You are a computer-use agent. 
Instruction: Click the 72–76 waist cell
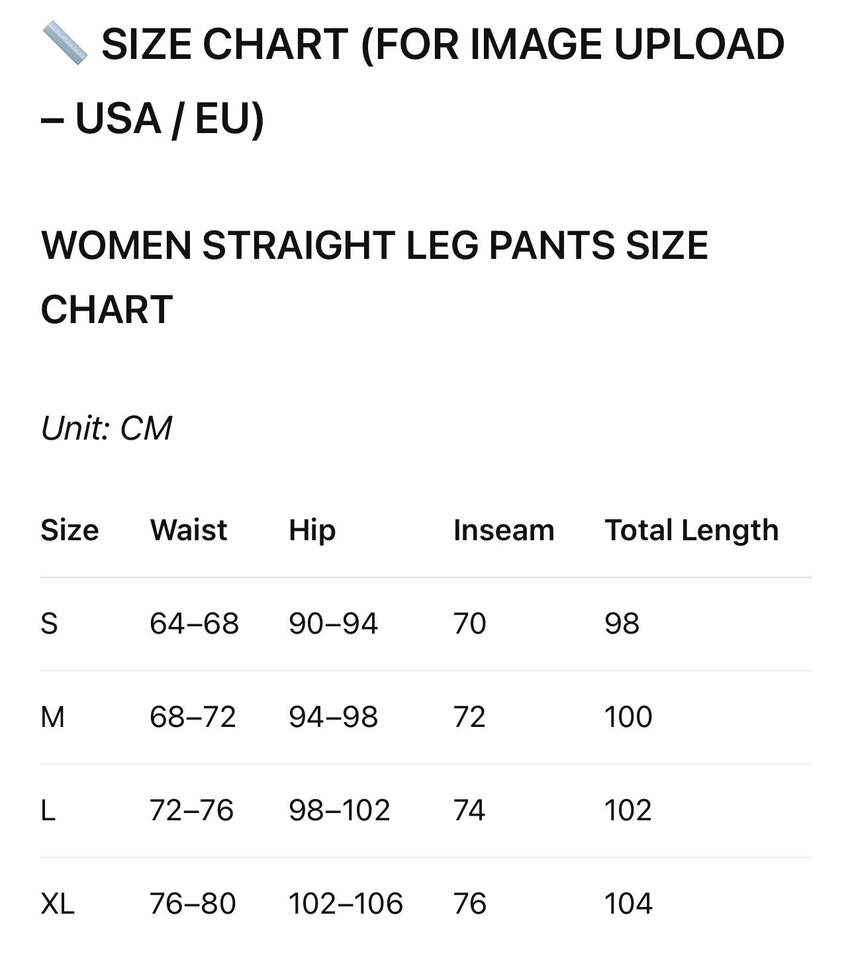[192, 810]
